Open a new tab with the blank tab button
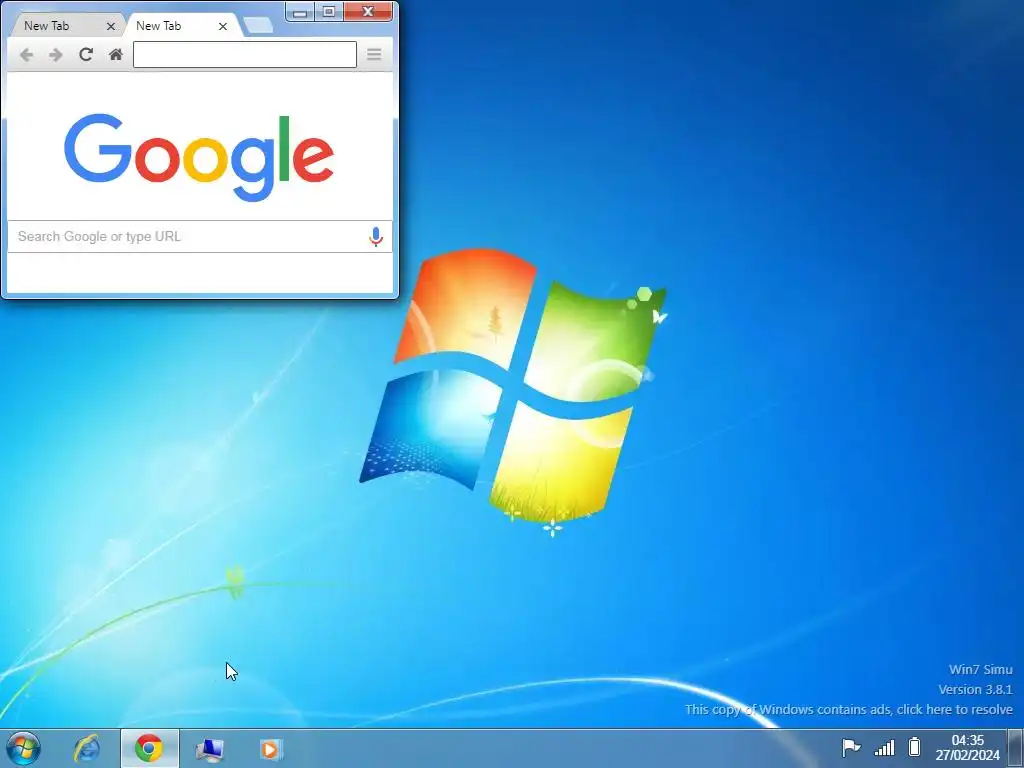1024x768 pixels. 258,25
